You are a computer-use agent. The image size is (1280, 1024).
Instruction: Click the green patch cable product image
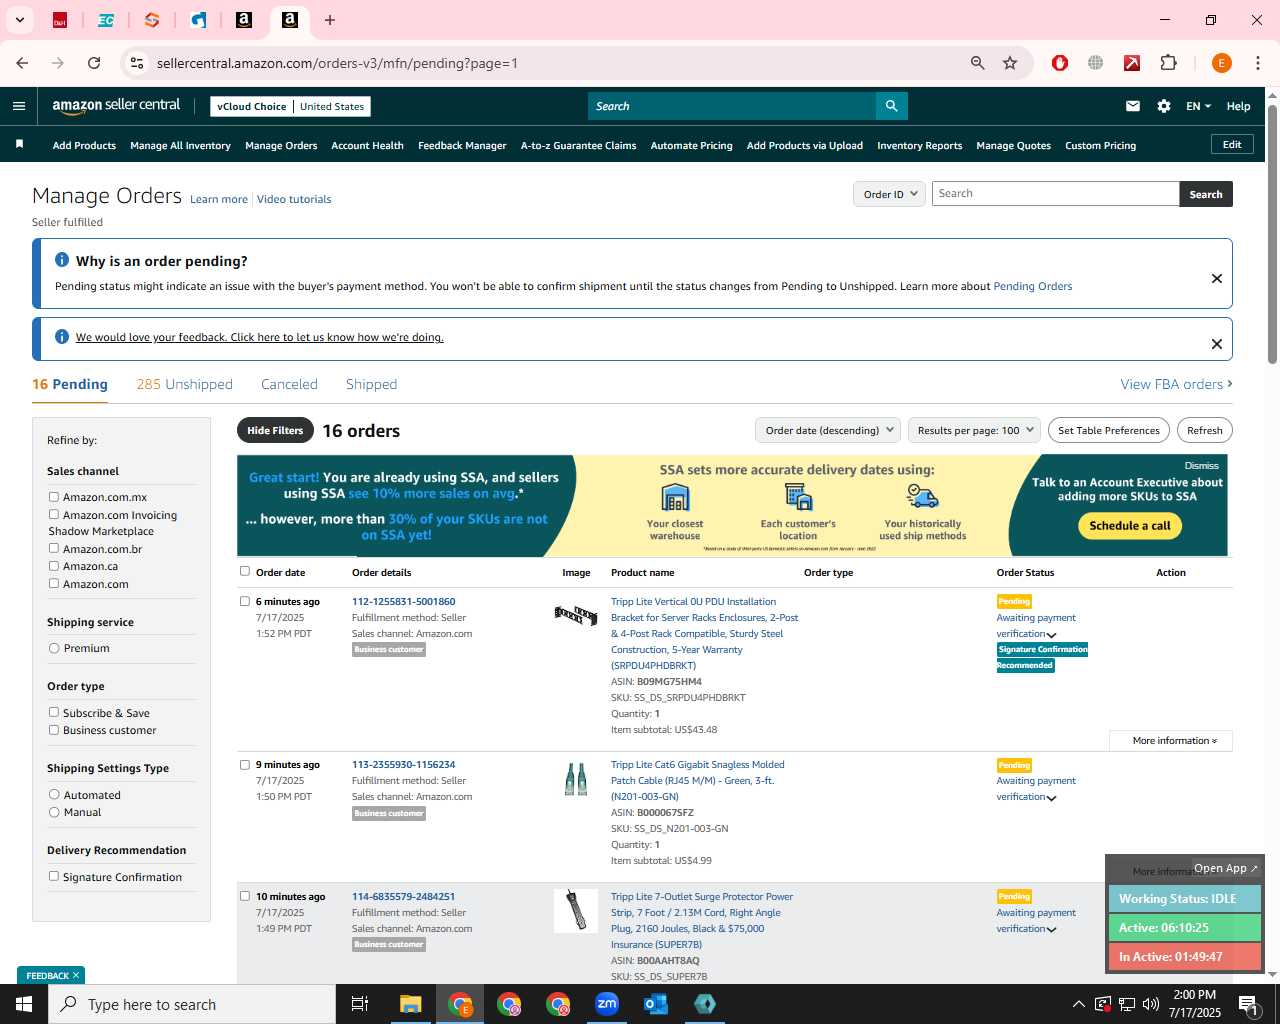(576, 780)
